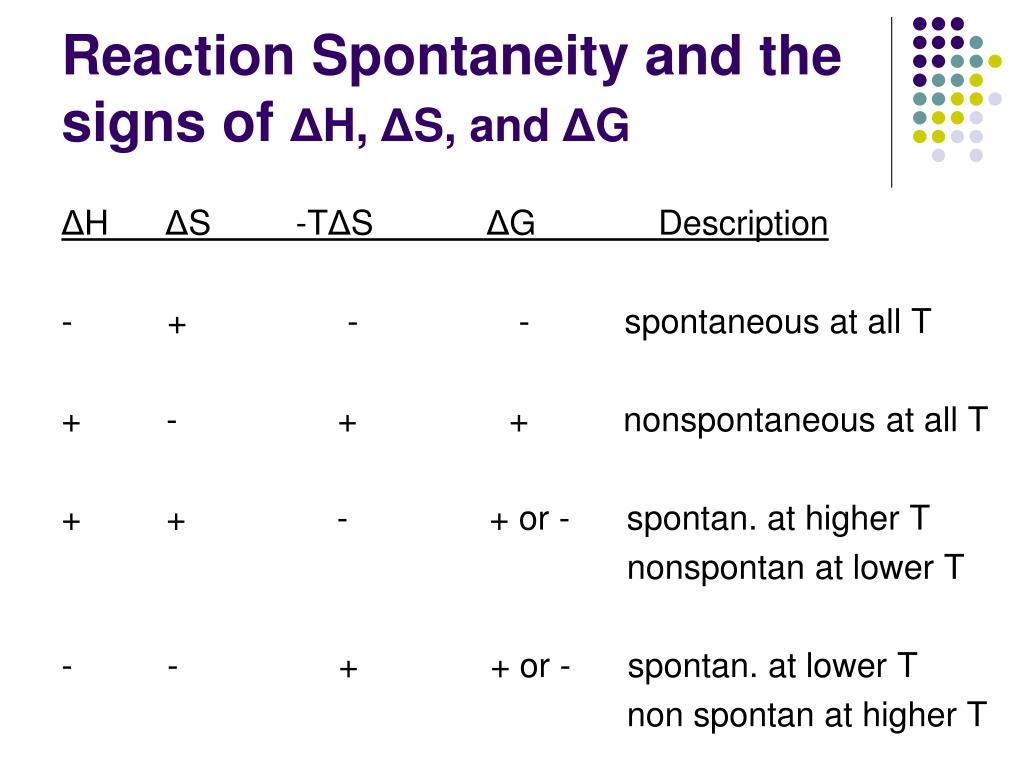The height and width of the screenshot is (768, 1024).
Task: Select the ΔS column header
Action: coord(187,223)
